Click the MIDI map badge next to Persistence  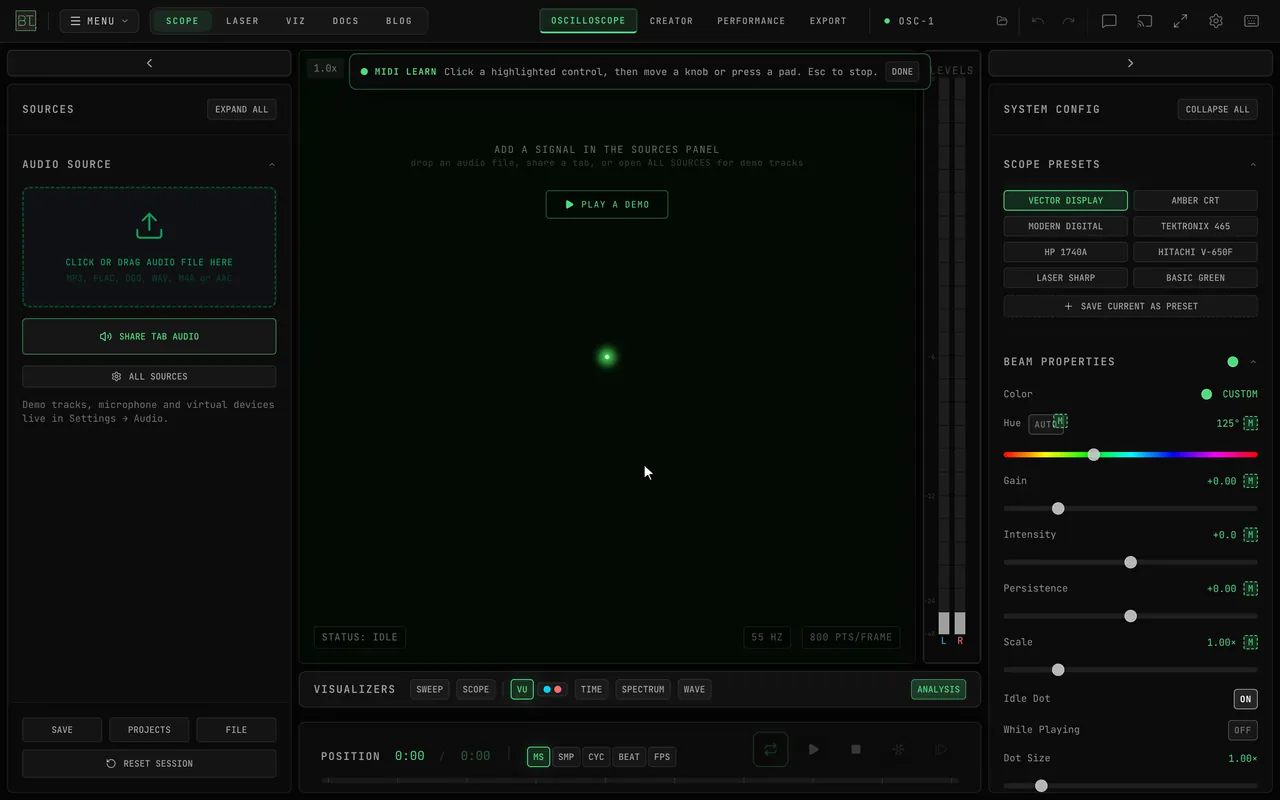(1250, 589)
